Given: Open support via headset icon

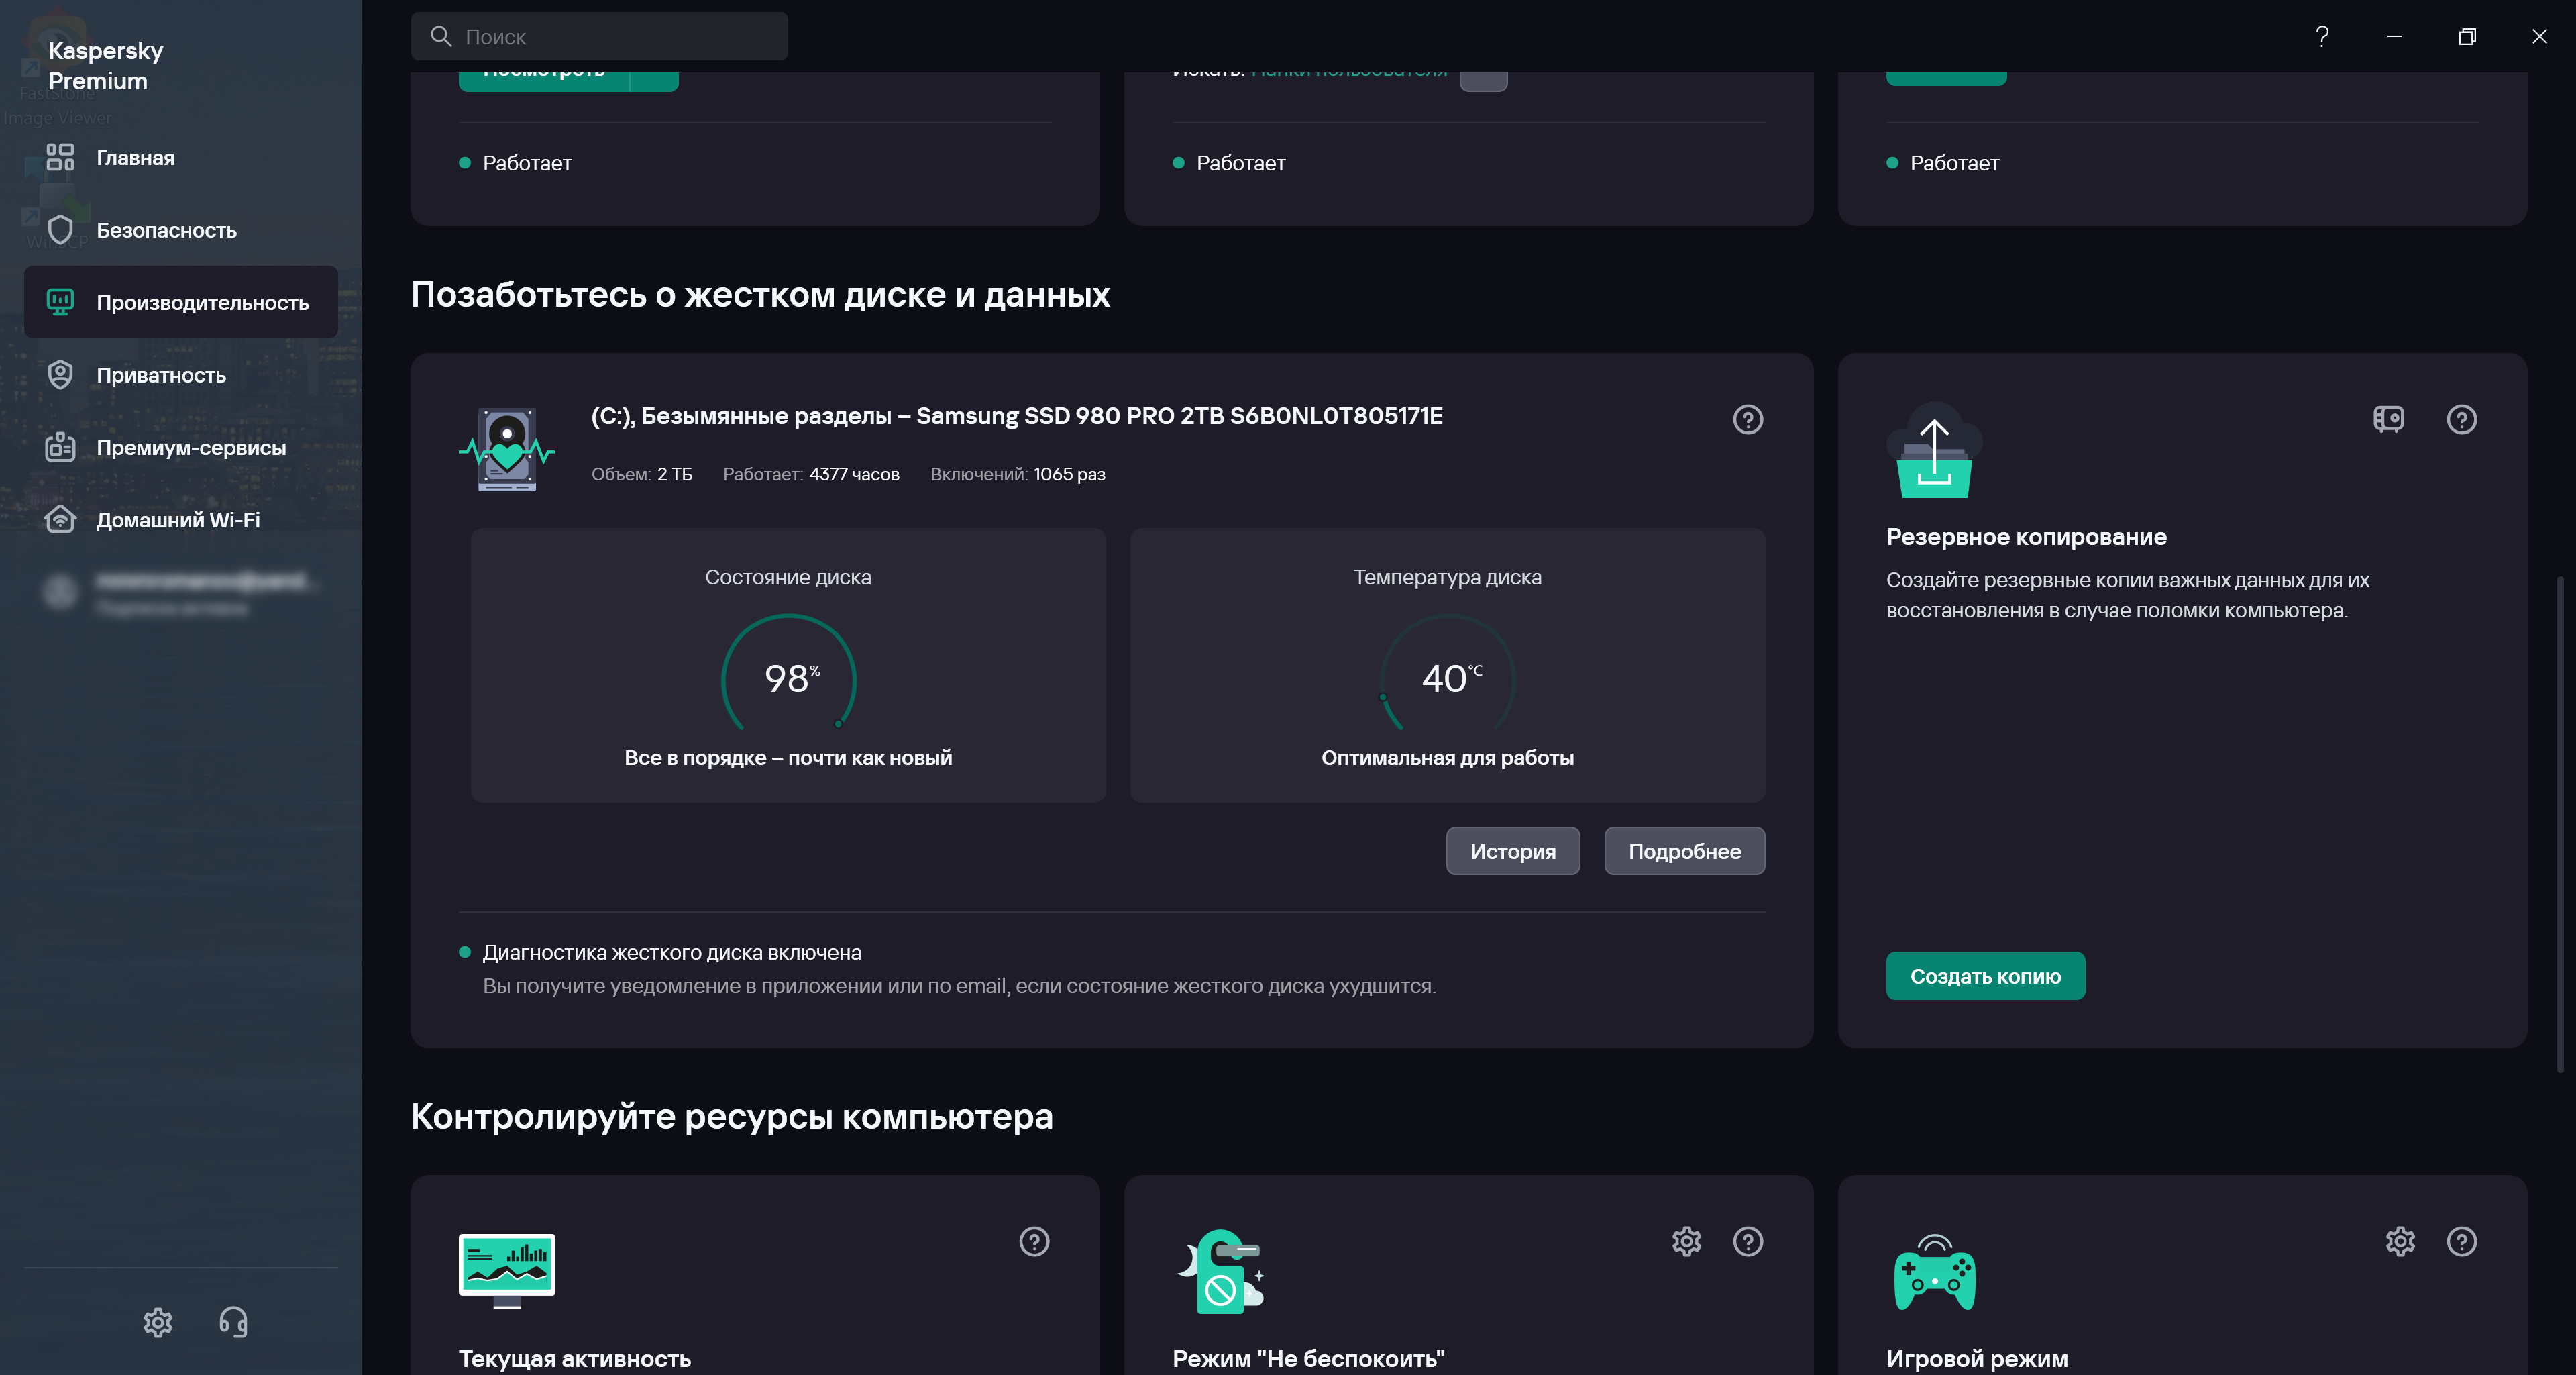Looking at the screenshot, I should point(233,1322).
